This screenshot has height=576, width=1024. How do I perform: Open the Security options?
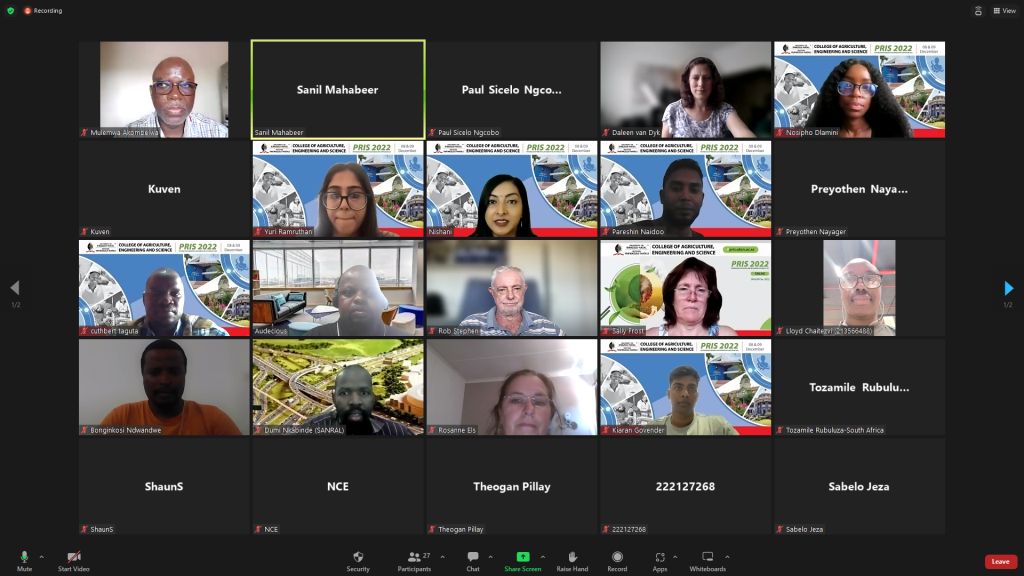(x=358, y=560)
